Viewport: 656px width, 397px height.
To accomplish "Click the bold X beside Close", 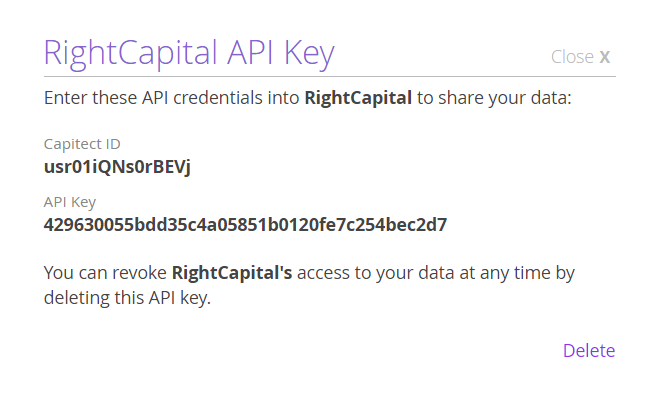I will (605, 57).
